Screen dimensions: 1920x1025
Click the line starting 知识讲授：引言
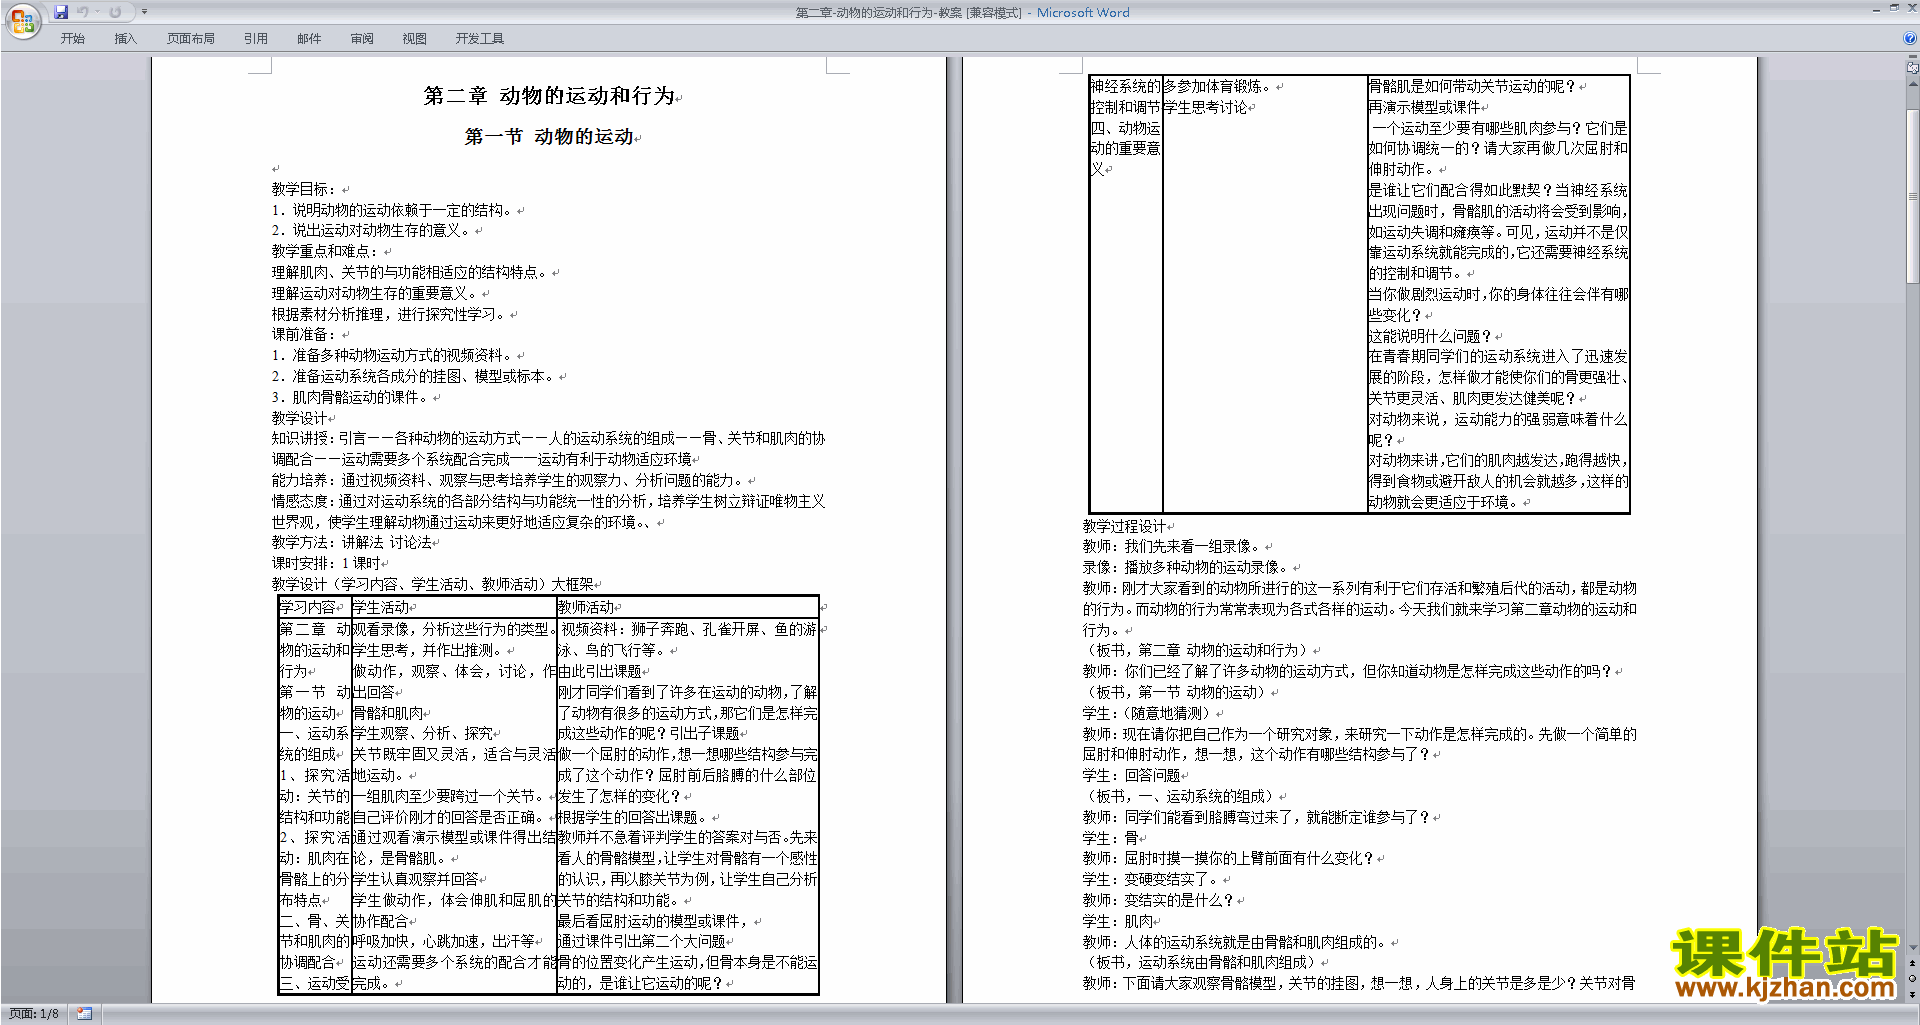pos(548,438)
